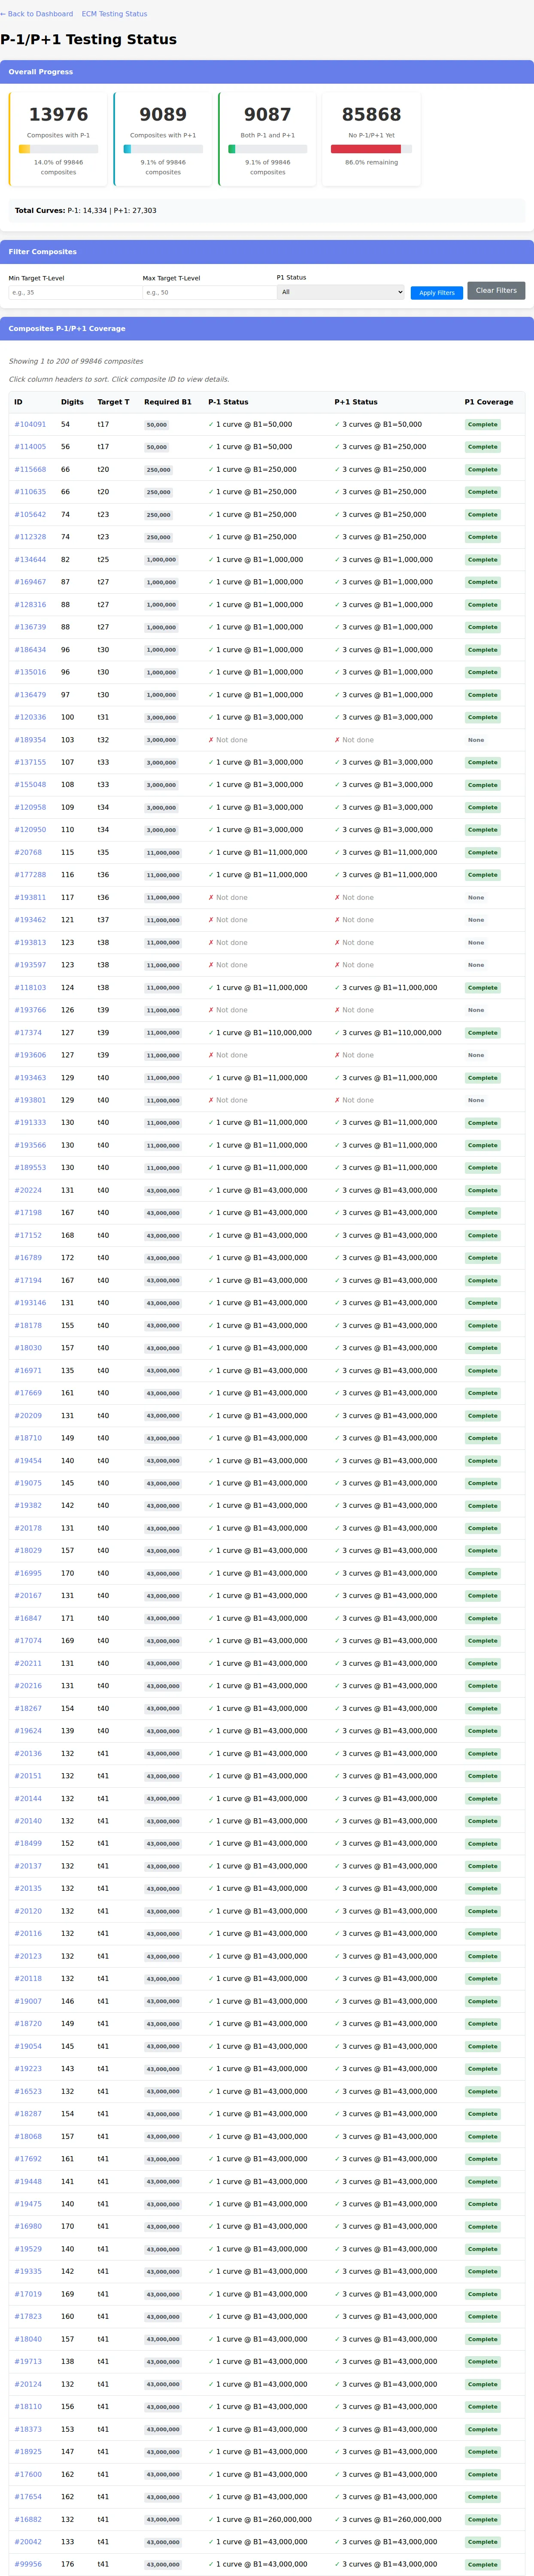
Task: Click the None badge in row #189354
Action: tap(476, 740)
